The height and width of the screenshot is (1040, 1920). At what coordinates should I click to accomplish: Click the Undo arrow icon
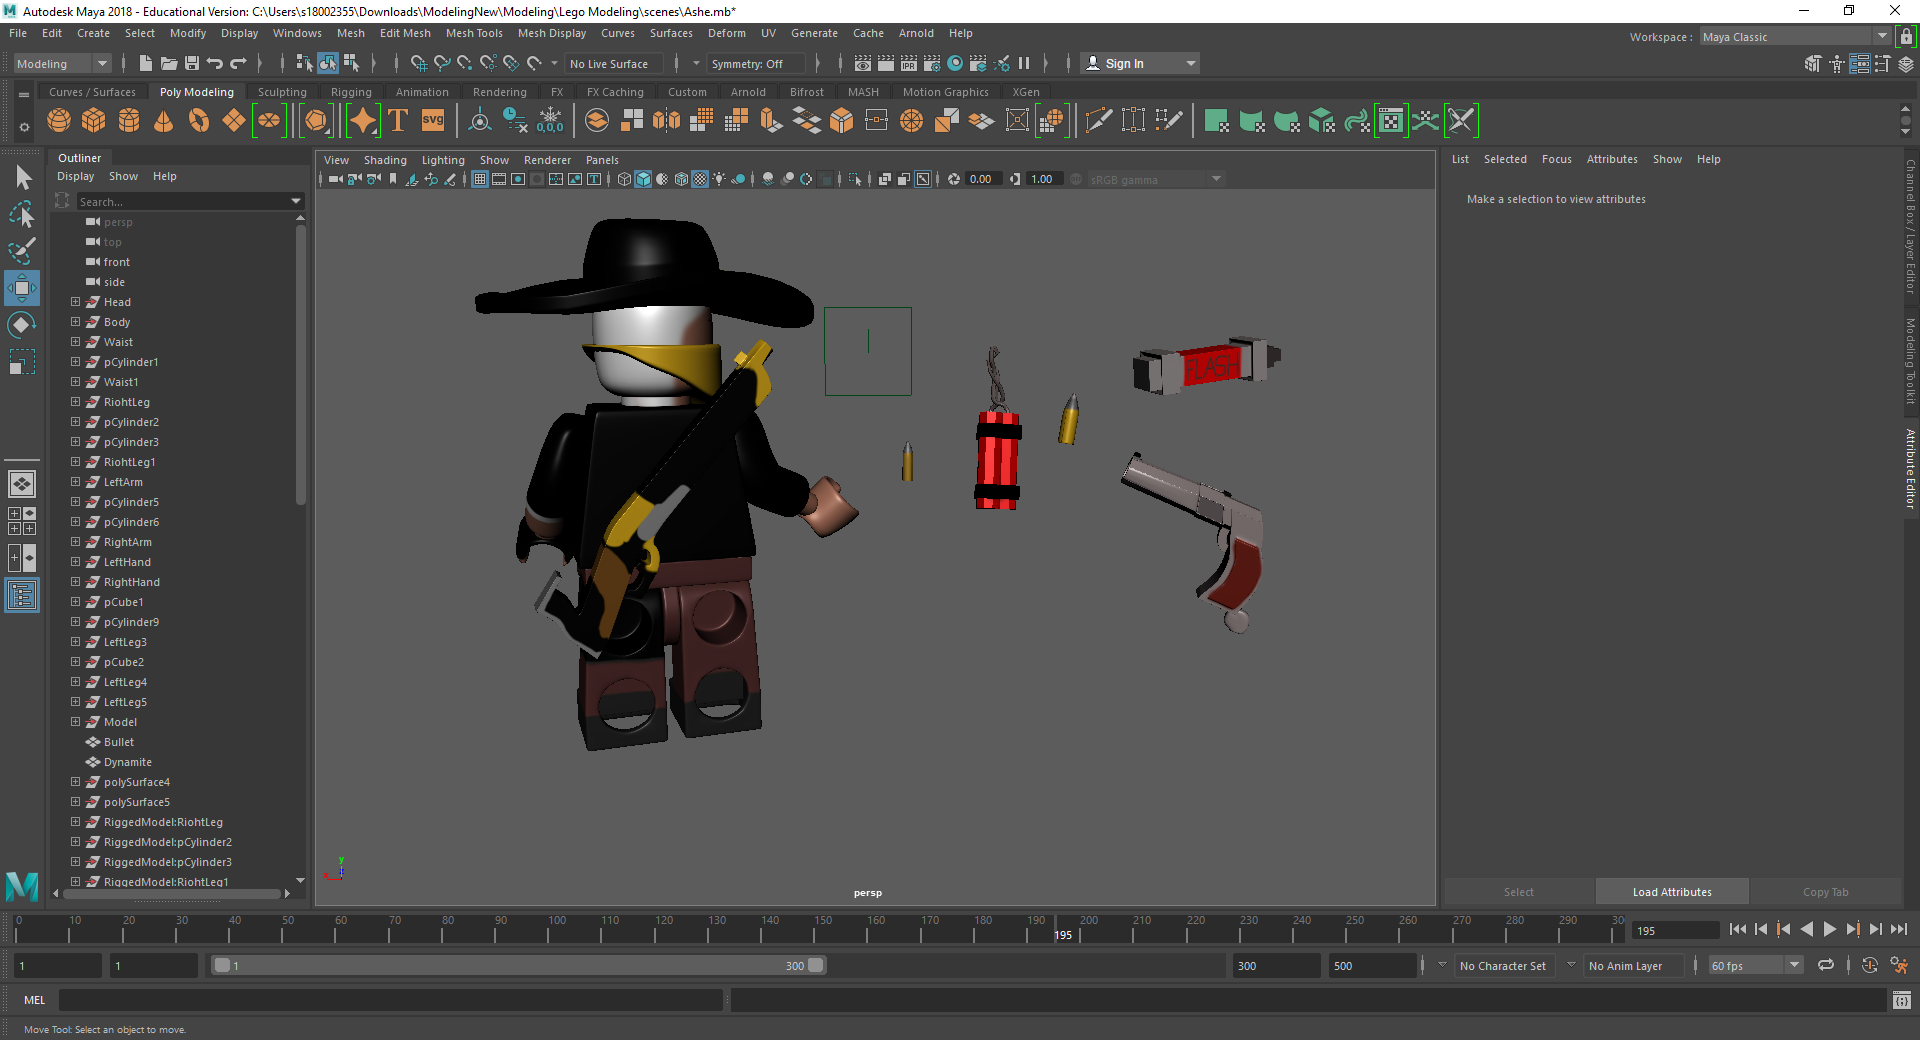(215, 63)
